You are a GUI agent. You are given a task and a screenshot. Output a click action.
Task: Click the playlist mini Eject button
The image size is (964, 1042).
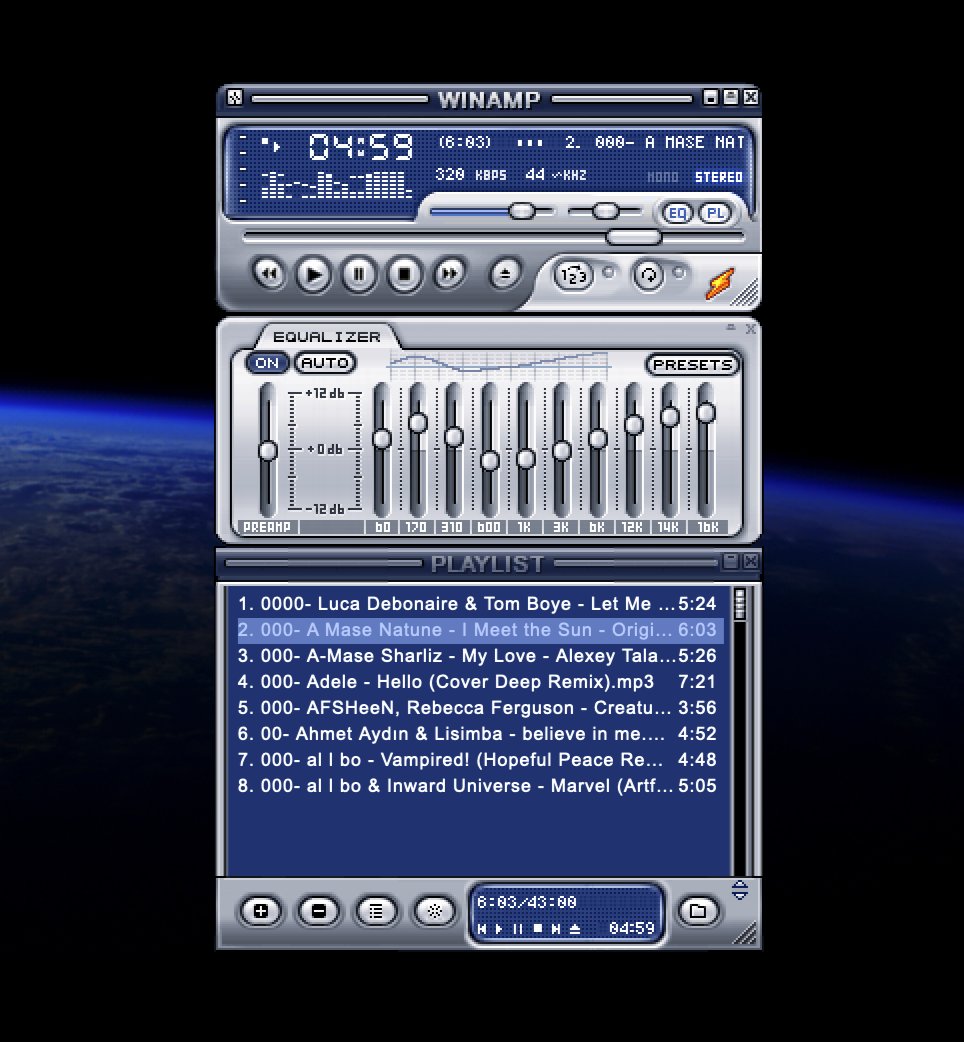click(575, 929)
